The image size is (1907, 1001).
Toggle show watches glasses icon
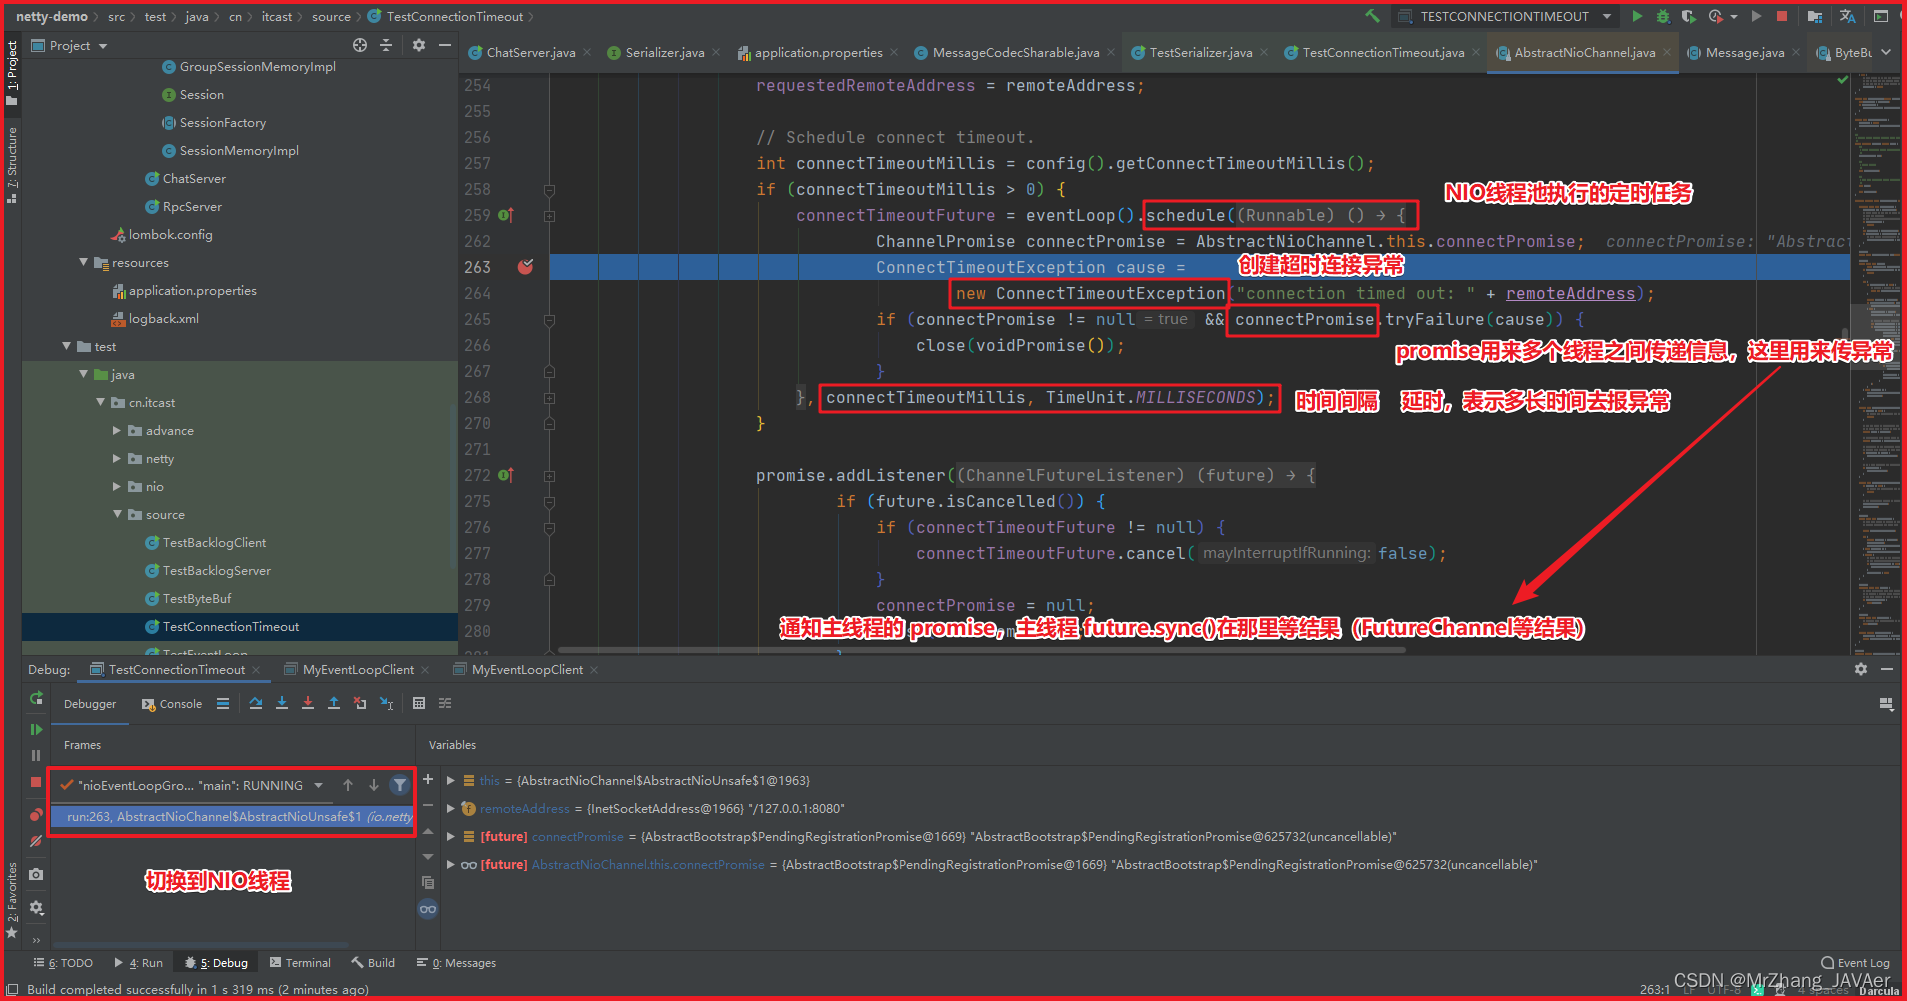click(428, 909)
